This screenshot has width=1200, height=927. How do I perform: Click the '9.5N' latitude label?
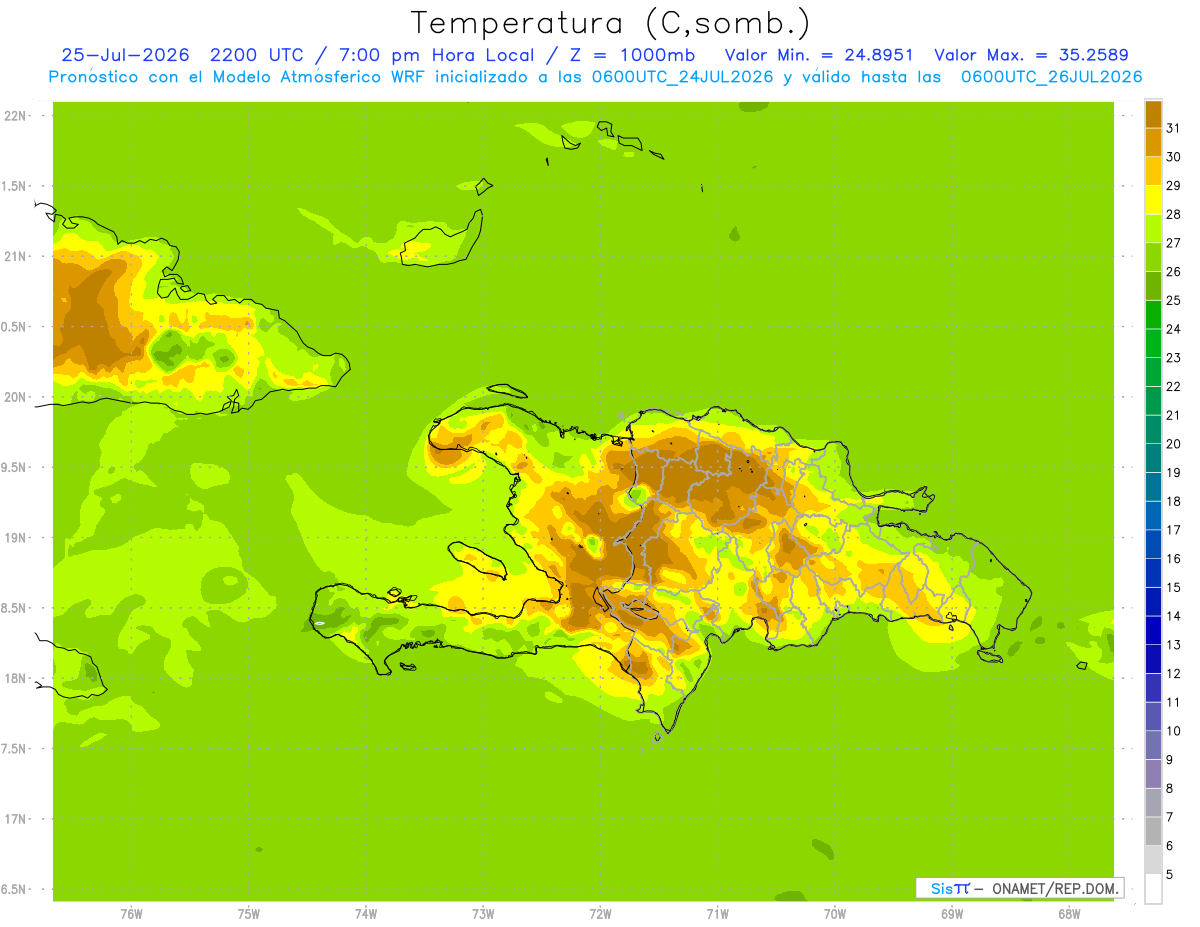click(15, 468)
